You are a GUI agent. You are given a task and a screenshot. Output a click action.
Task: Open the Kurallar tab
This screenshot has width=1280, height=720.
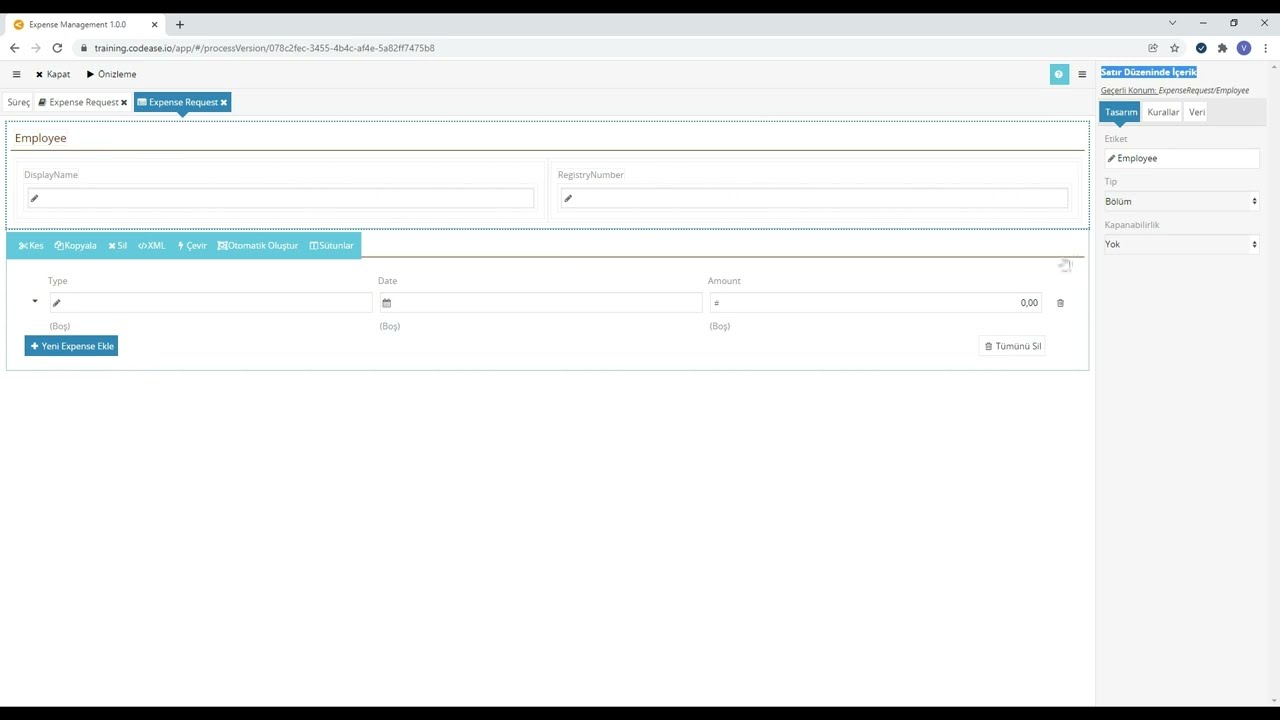(1163, 112)
